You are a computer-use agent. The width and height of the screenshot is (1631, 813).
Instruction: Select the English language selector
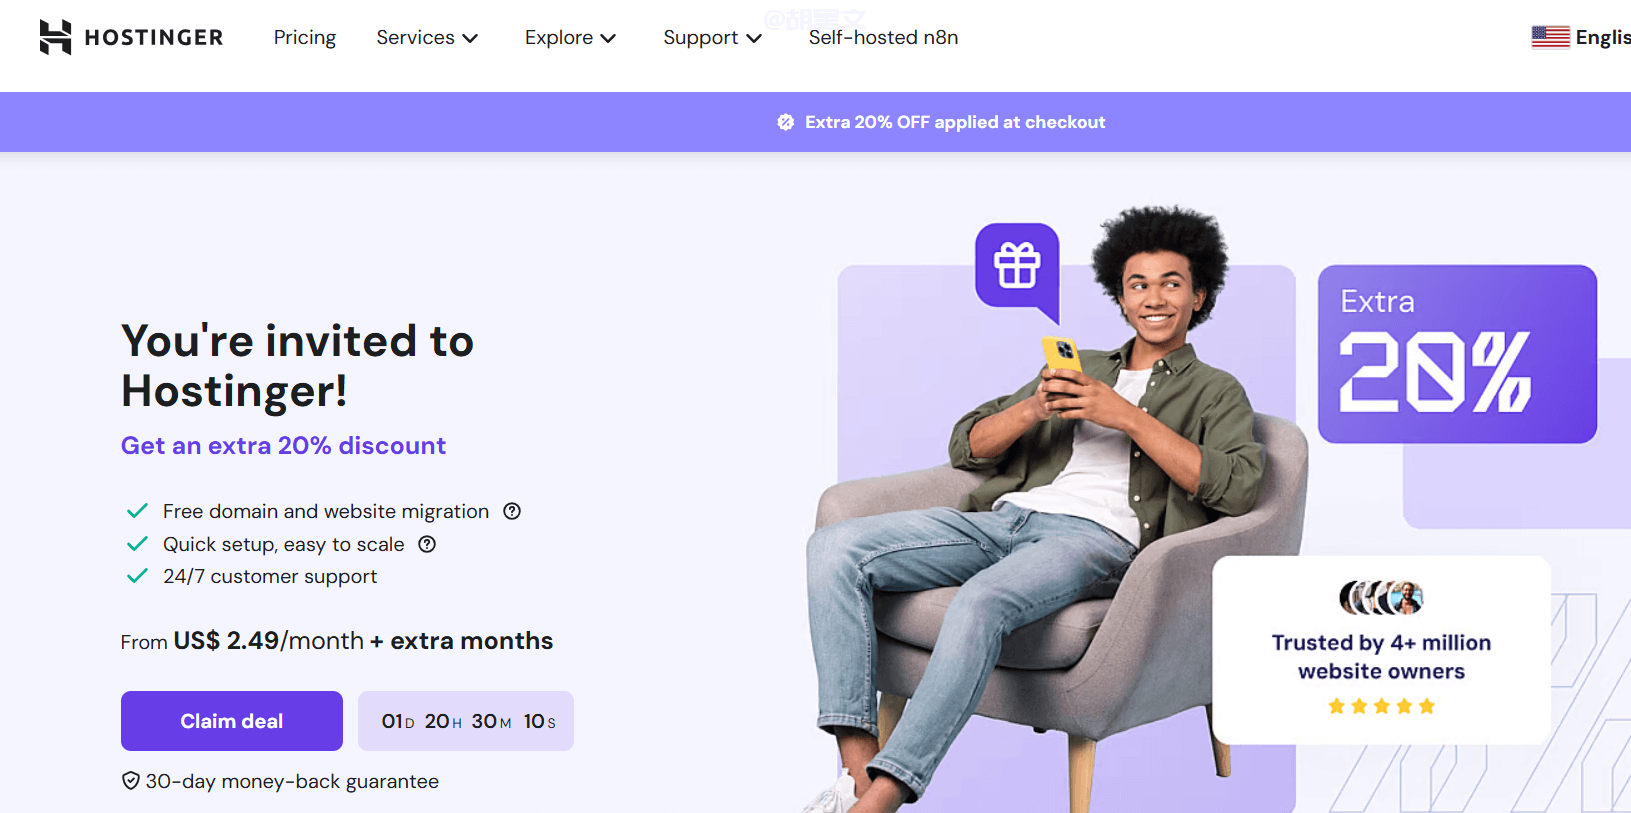point(1602,37)
